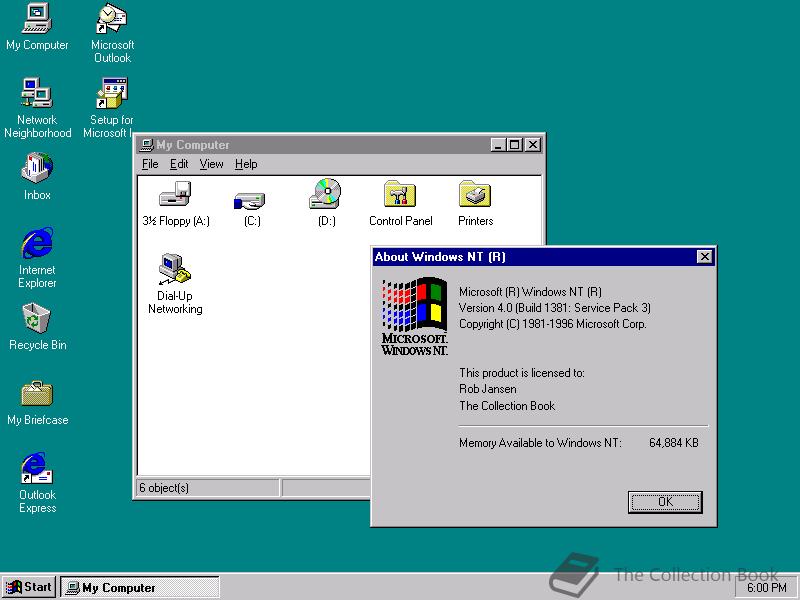Open the Edit menu in My Computer
The height and width of the screenshot is (600, 800).
pos(179,164)
